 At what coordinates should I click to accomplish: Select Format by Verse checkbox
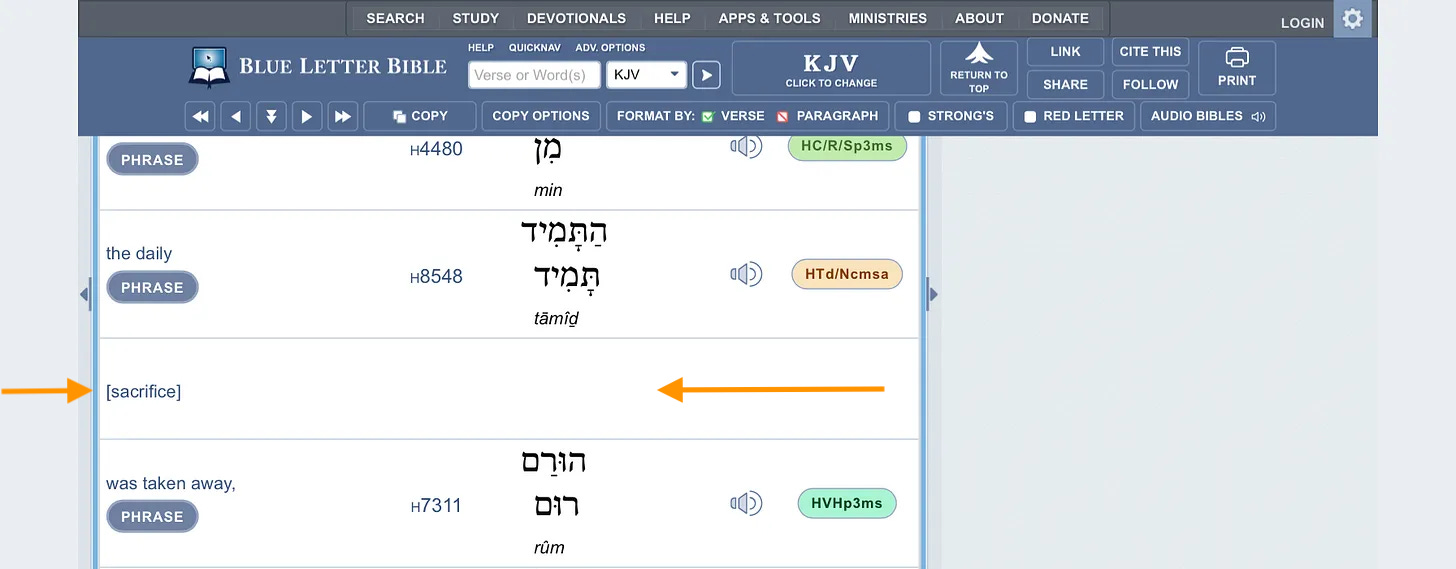708,116
